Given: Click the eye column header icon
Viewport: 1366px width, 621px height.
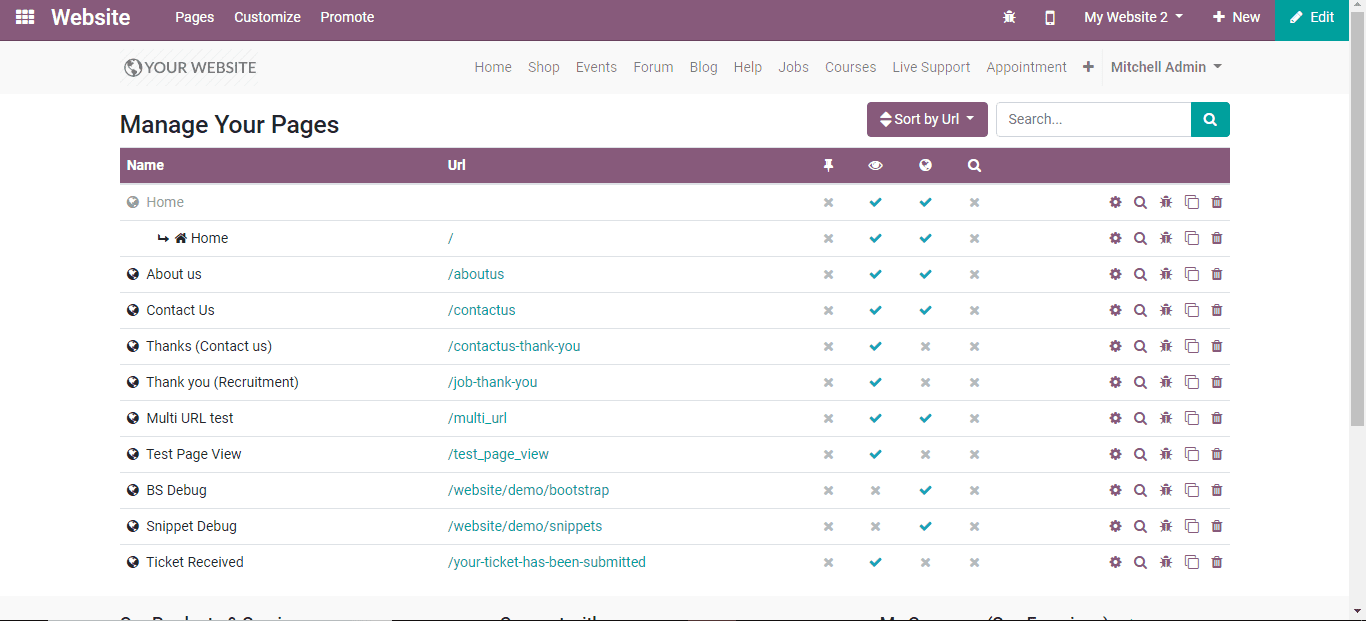Looking at the screenshot, I should [x=876, y=166].
